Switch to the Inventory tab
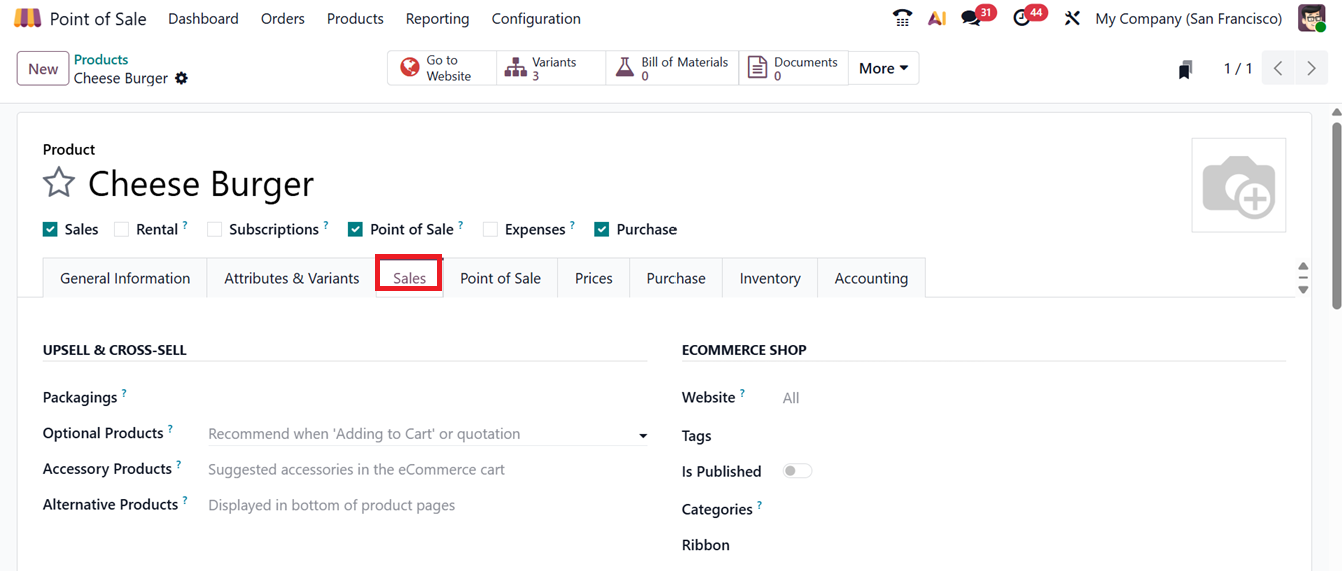This screenshot has width=1342, height=571. [770, 278]
